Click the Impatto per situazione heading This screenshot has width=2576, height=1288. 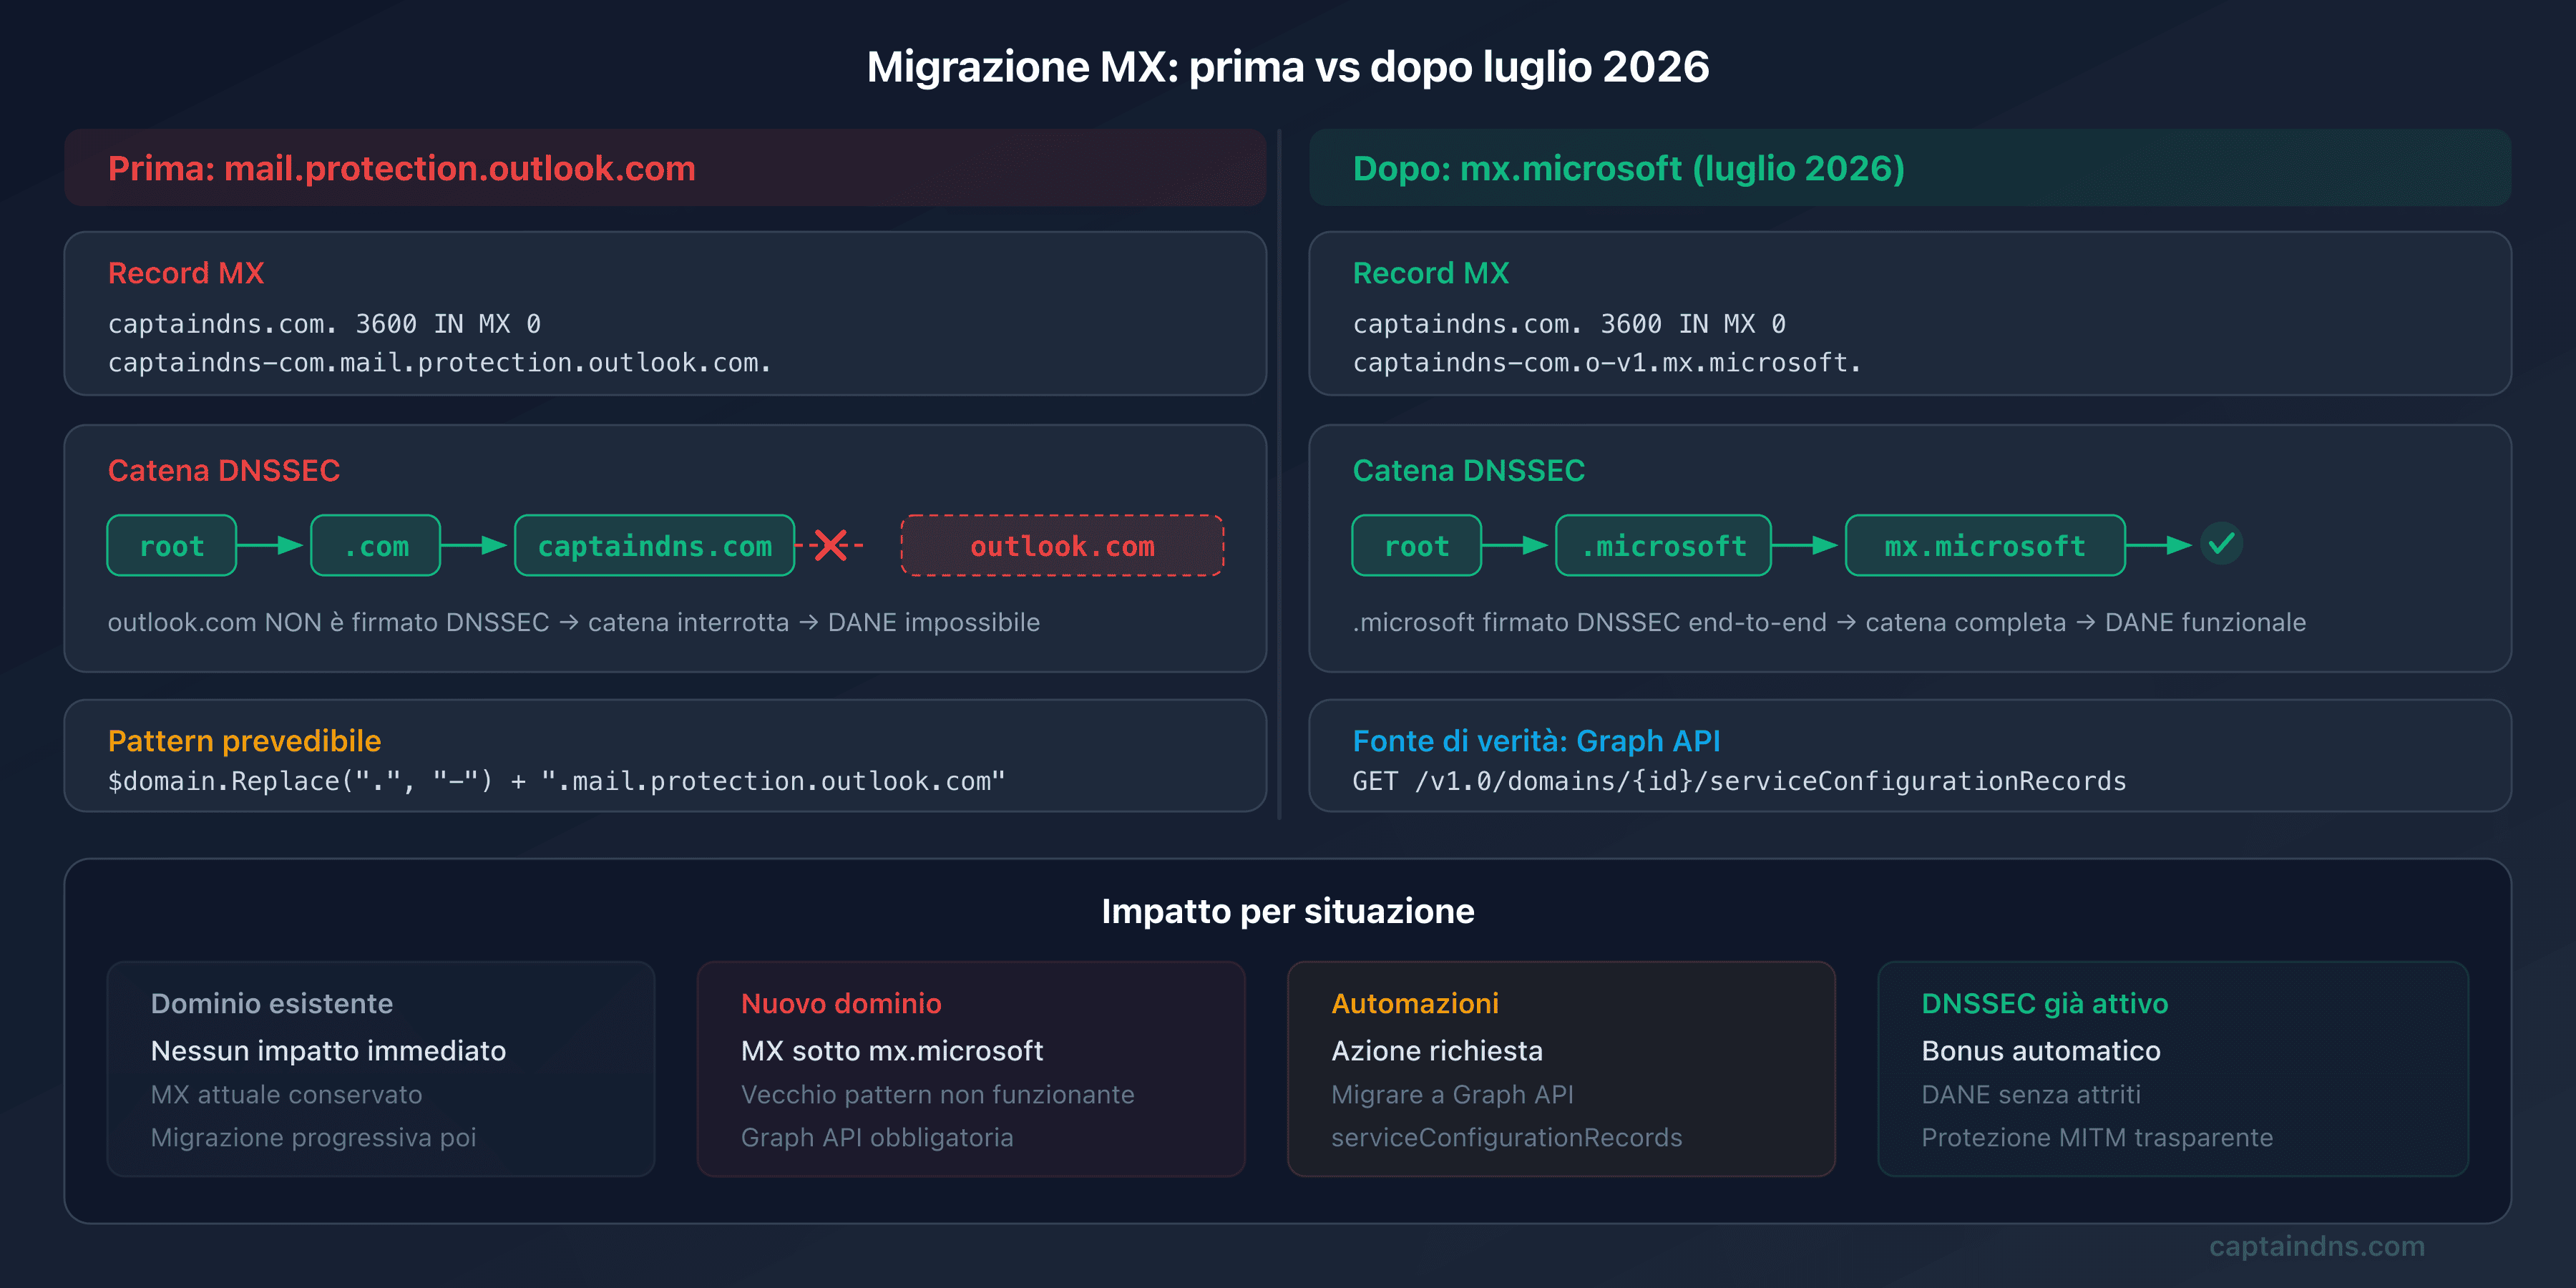point(1288,911)
